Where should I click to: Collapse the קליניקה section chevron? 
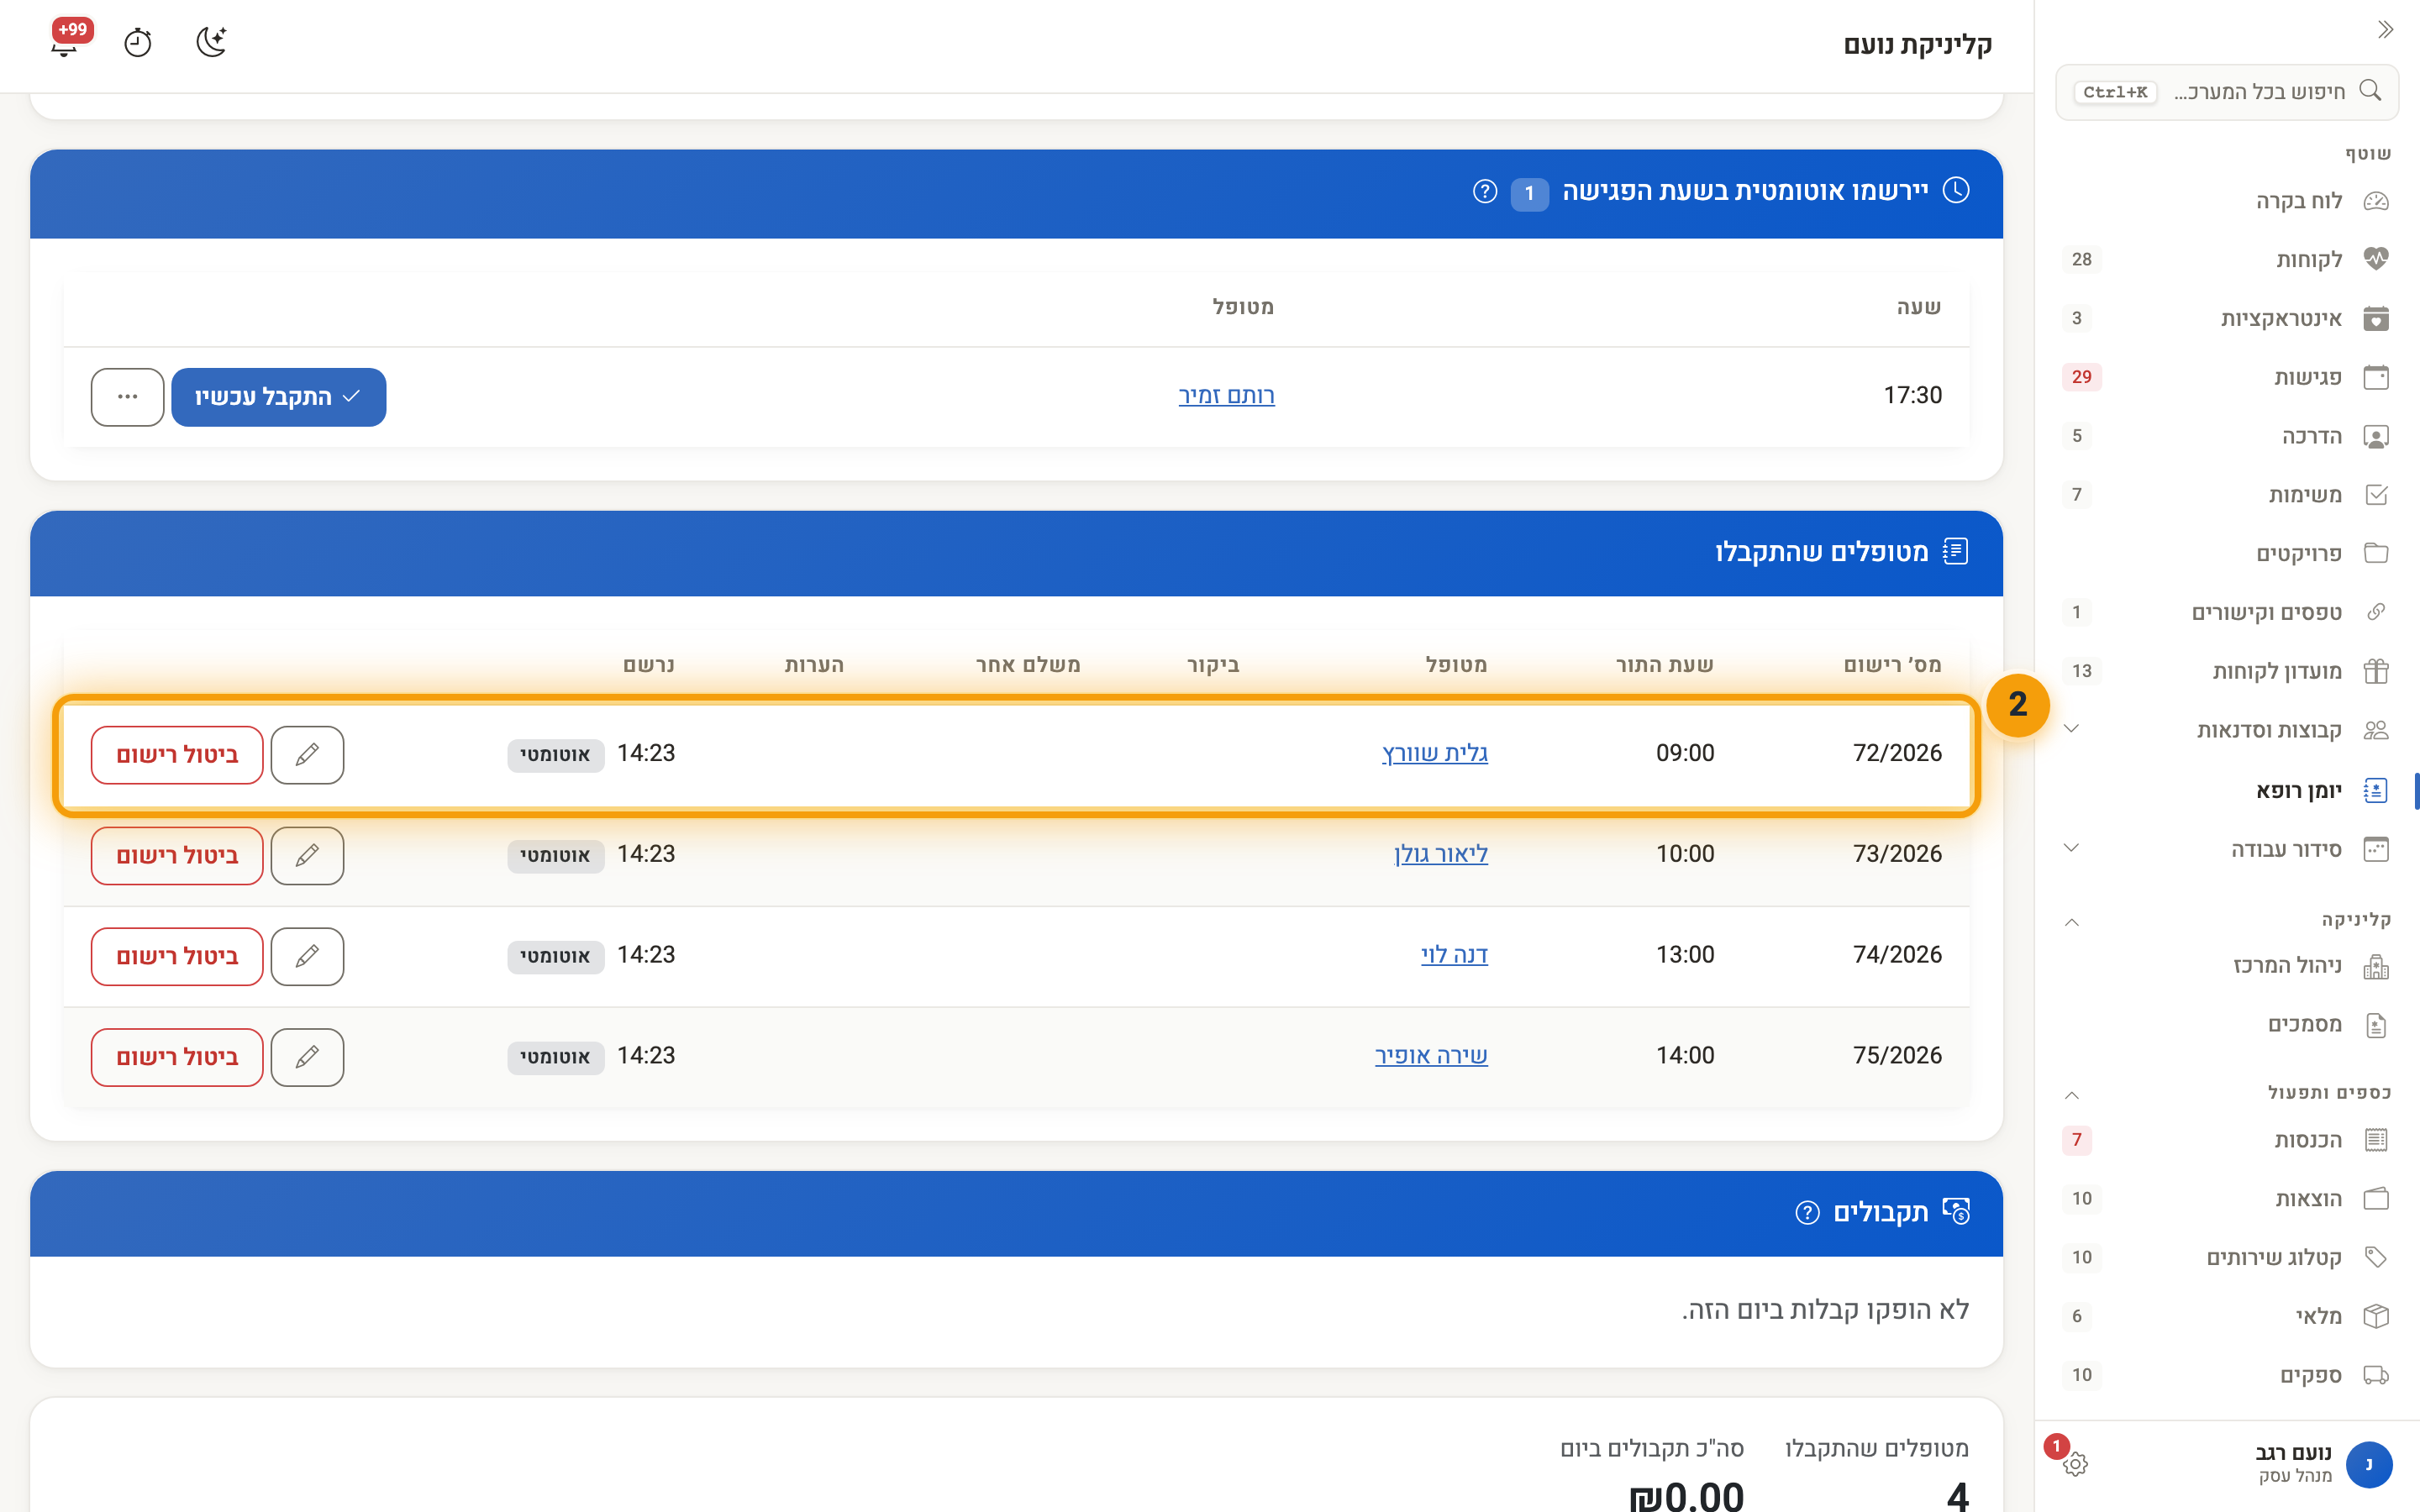[x=2072, y=921]
